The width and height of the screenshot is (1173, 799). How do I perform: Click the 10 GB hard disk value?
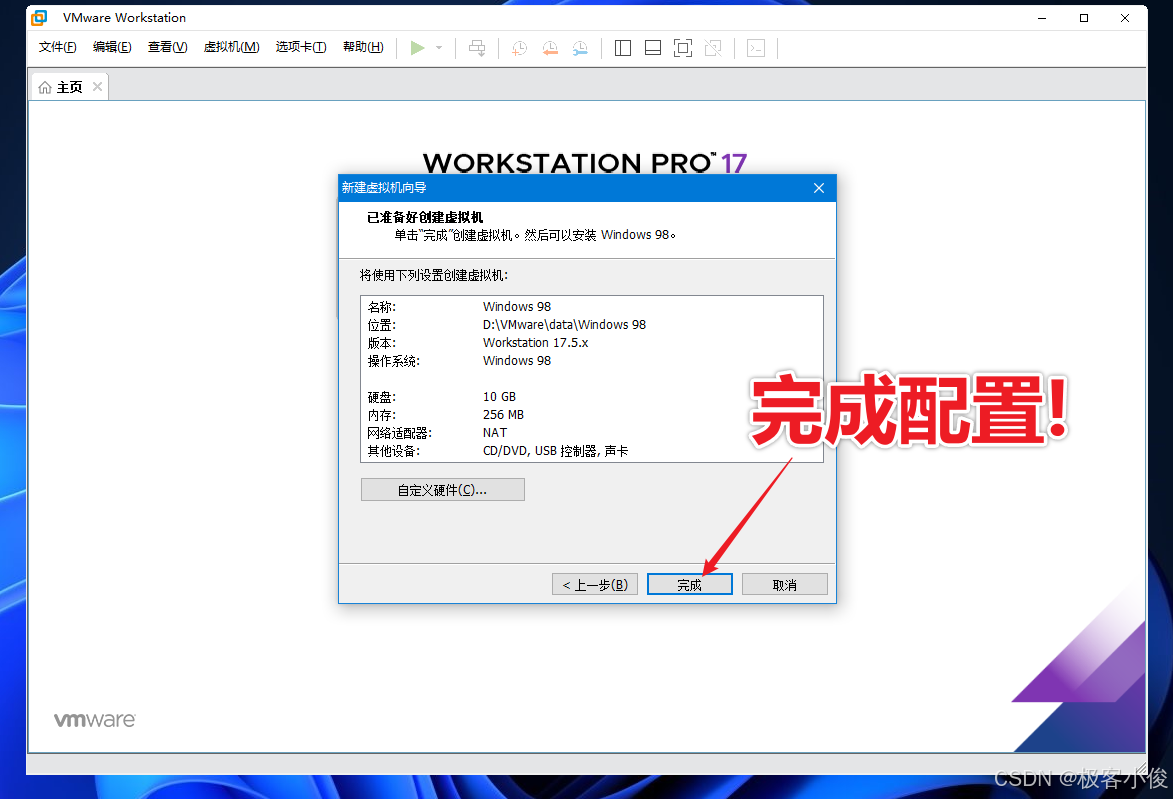(499, 397)
